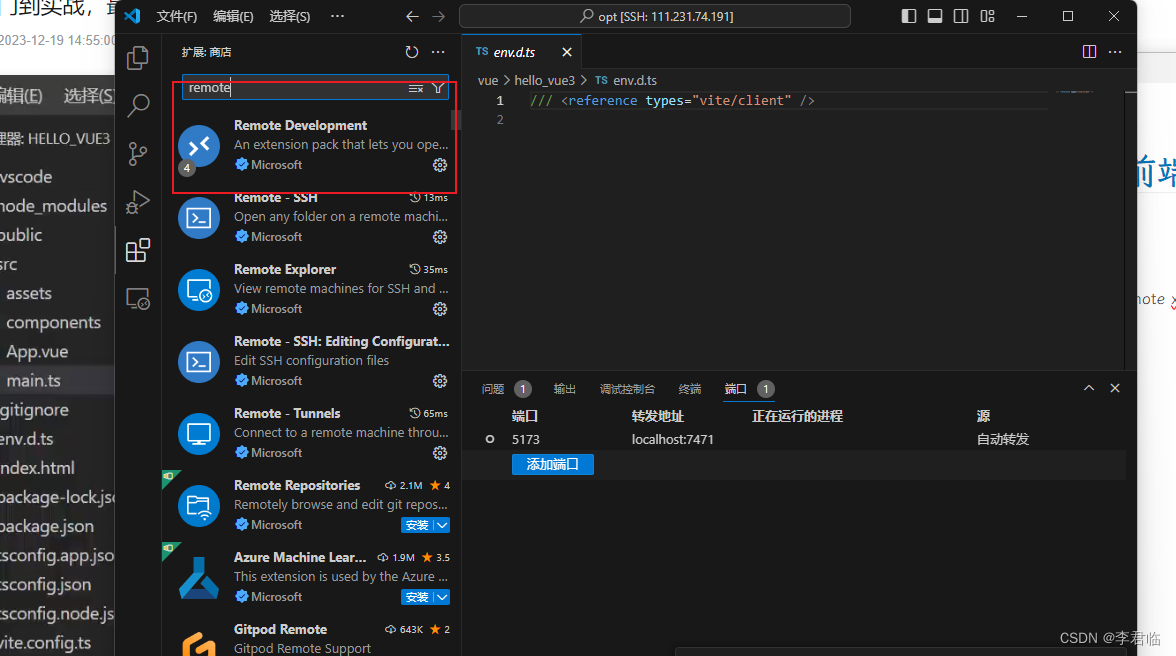Open the 选择(S) menu

click(290, 16)
